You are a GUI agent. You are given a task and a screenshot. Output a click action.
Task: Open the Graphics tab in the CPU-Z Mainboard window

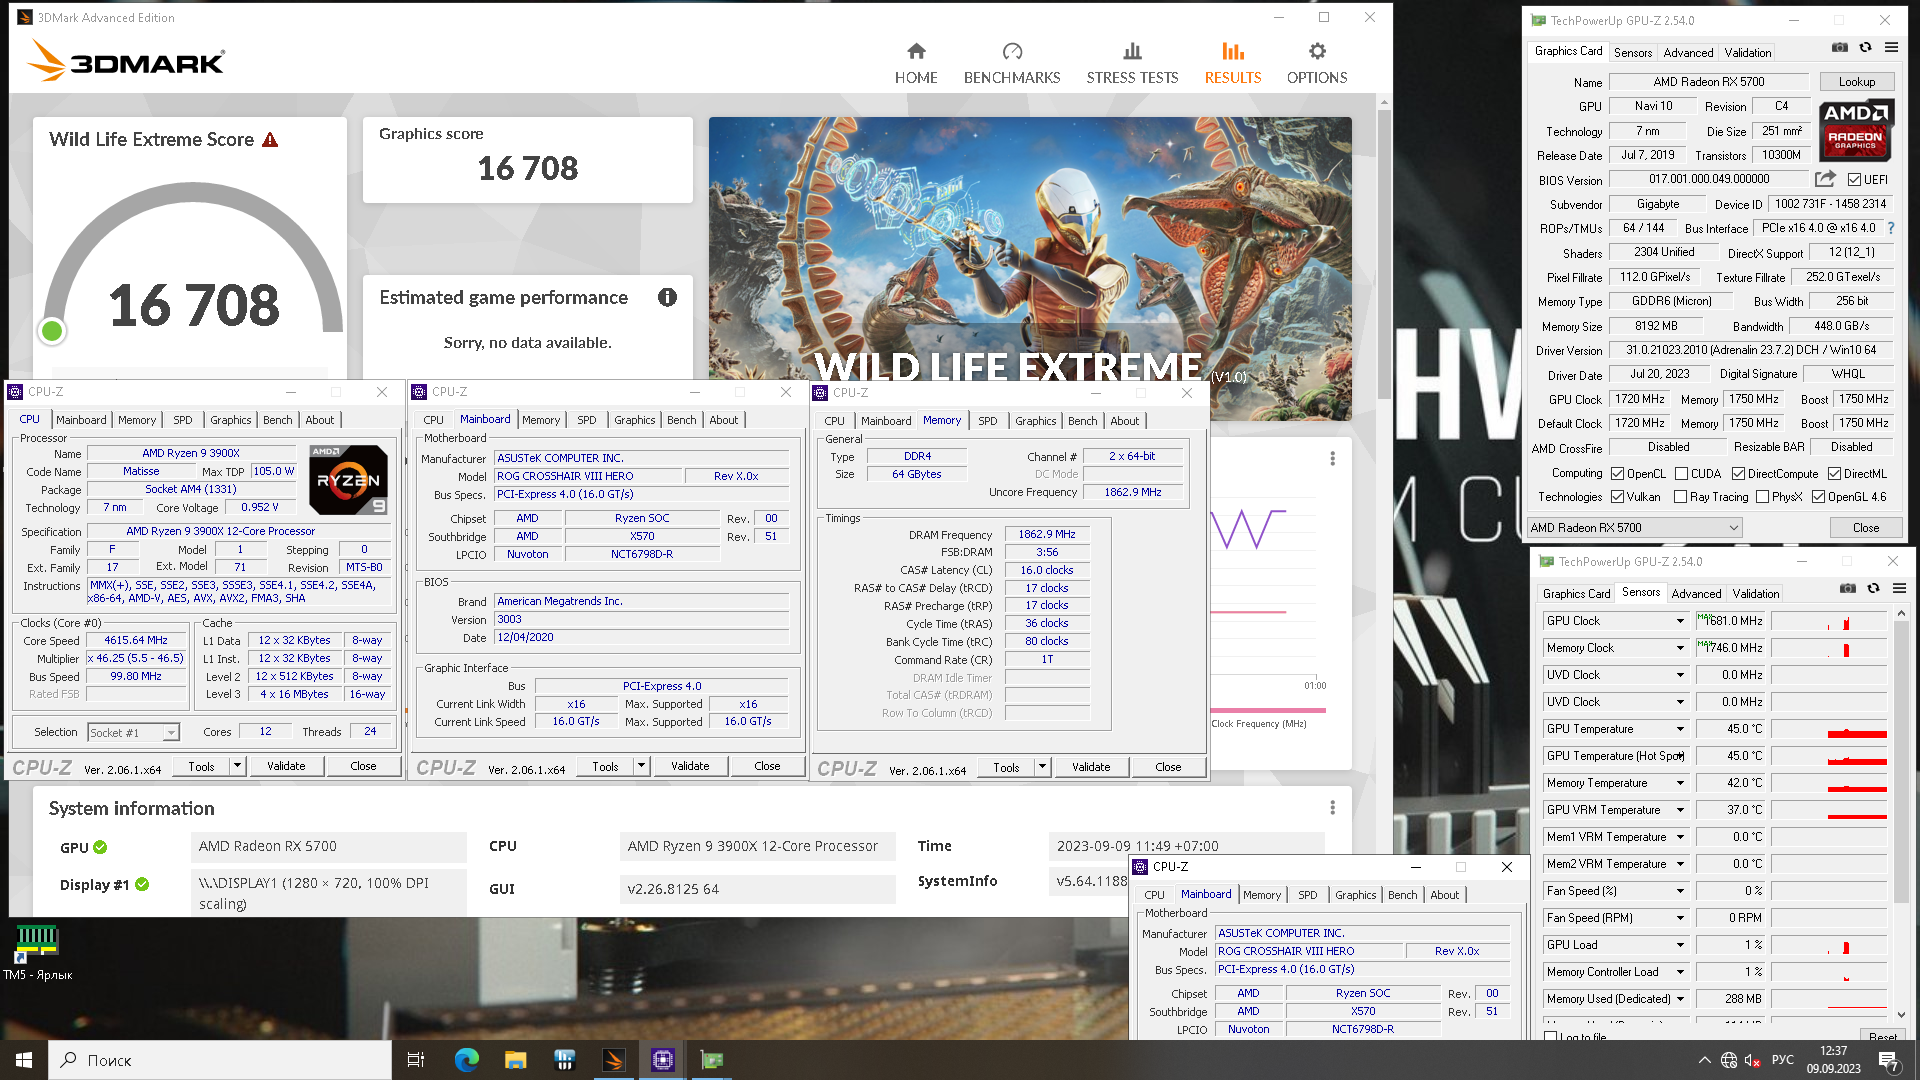coord(634,420)
